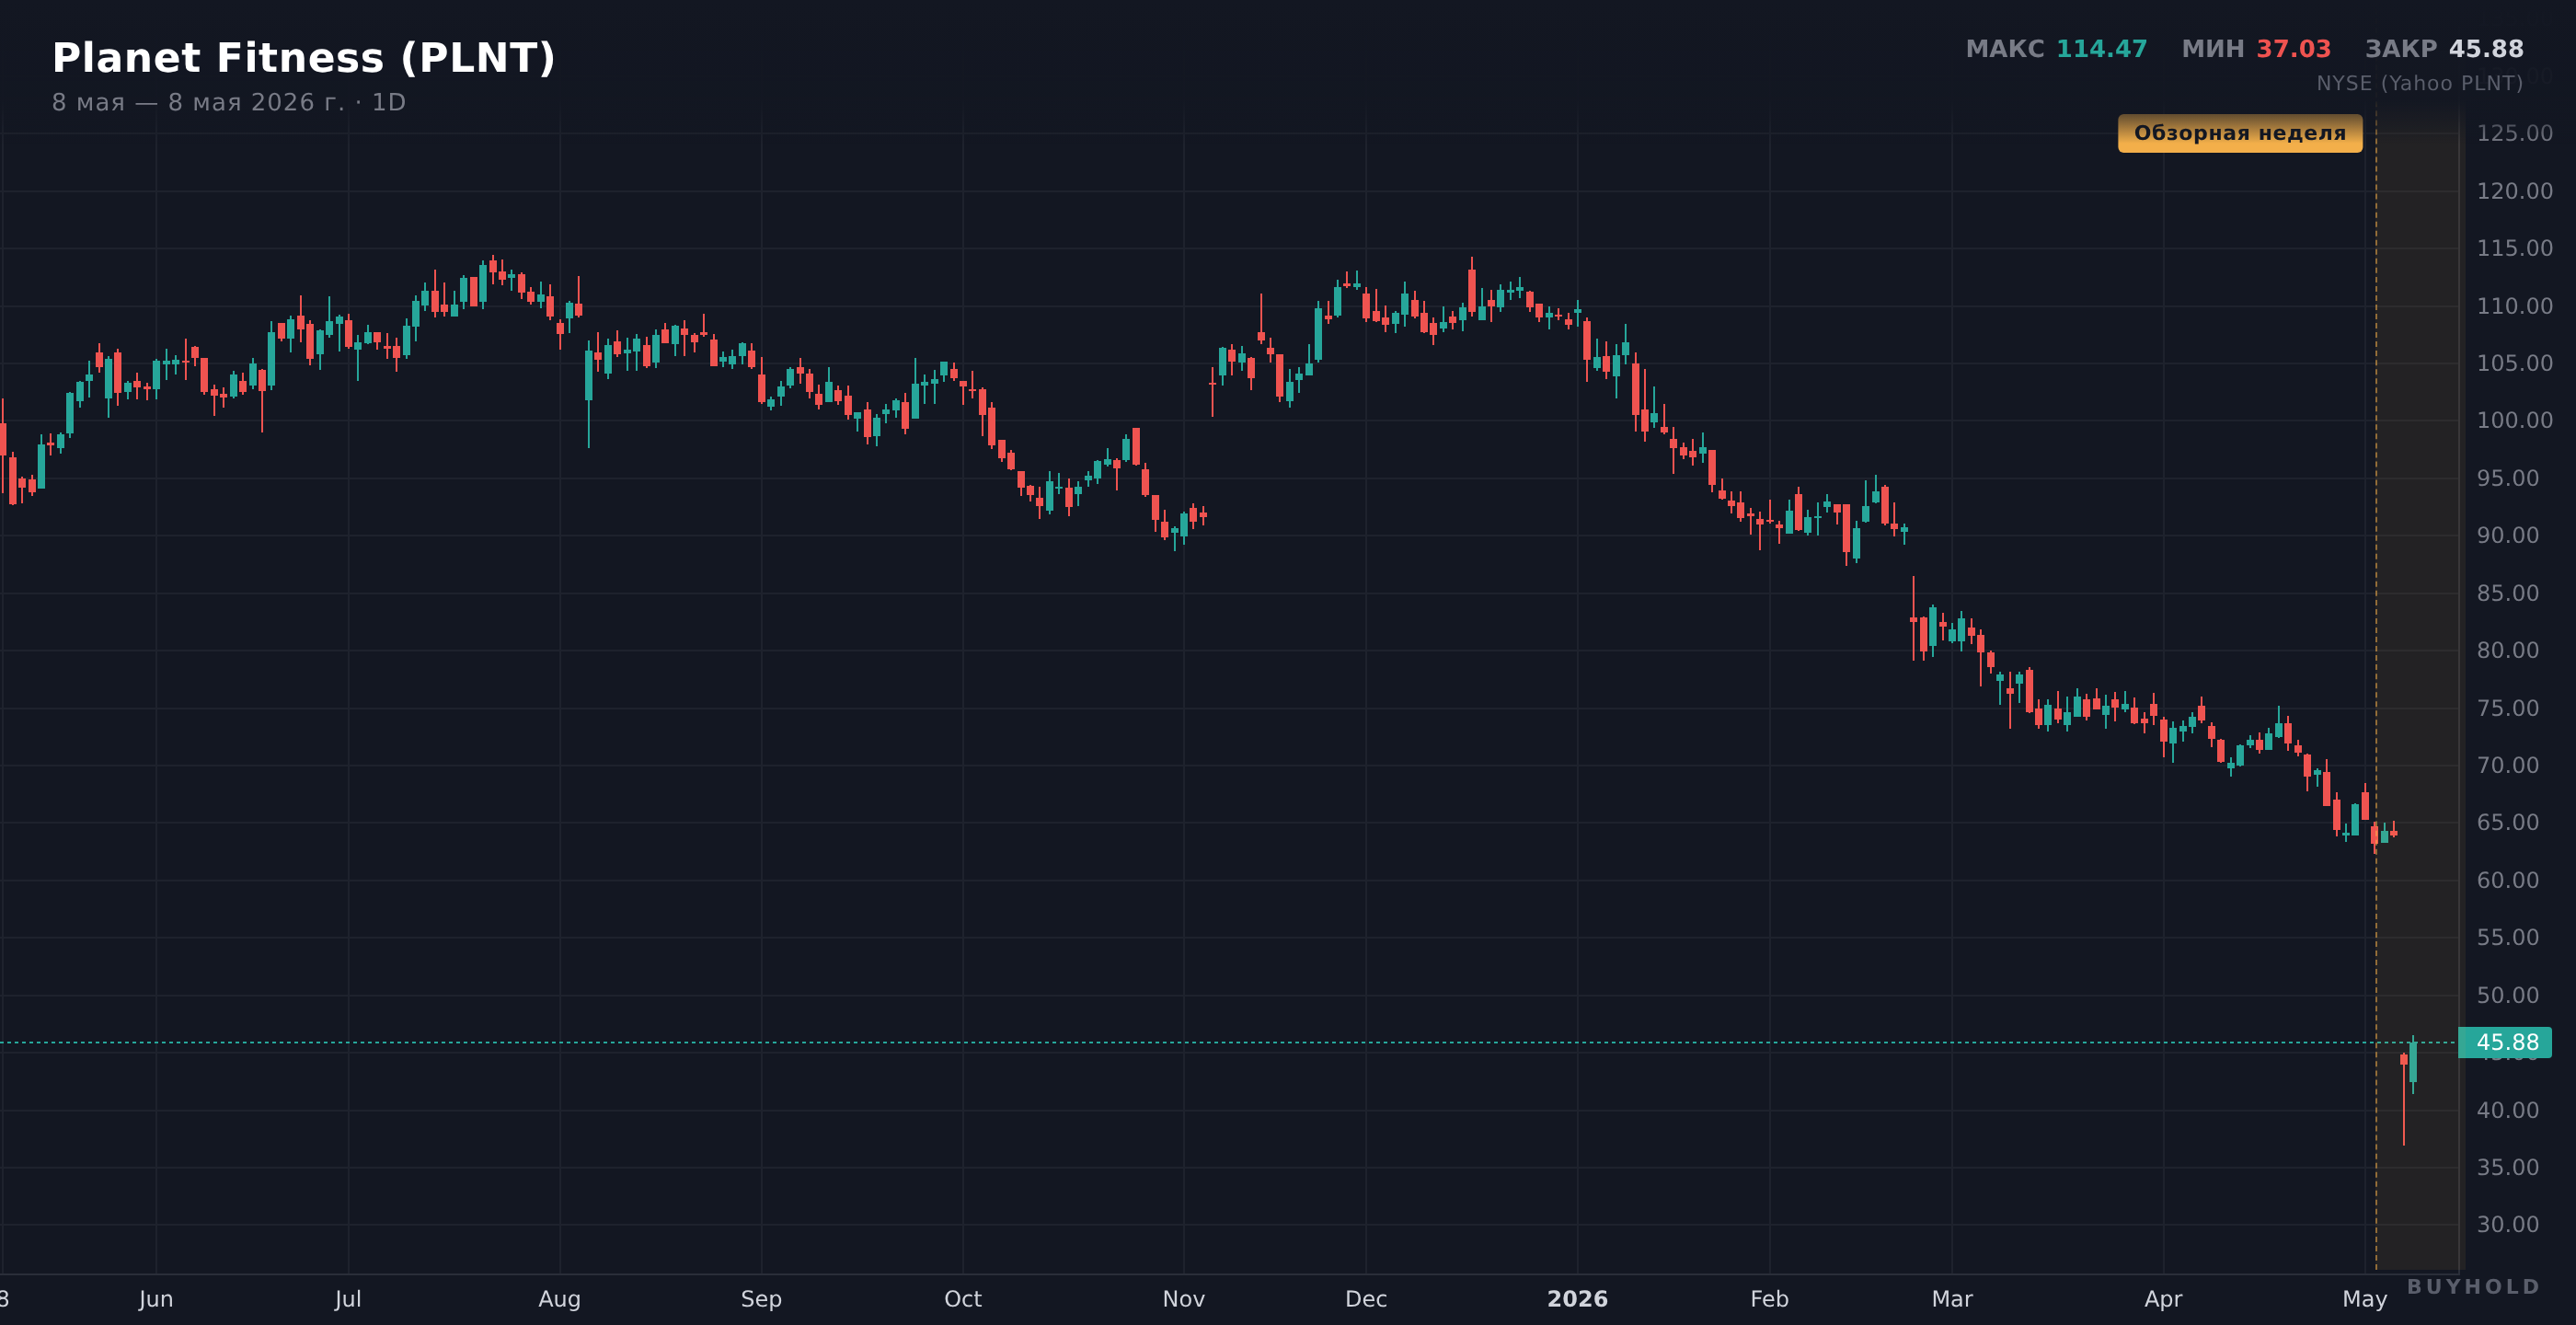Click the Feb label on the time axis

pyautogui.click(x=1769, y=1299)
